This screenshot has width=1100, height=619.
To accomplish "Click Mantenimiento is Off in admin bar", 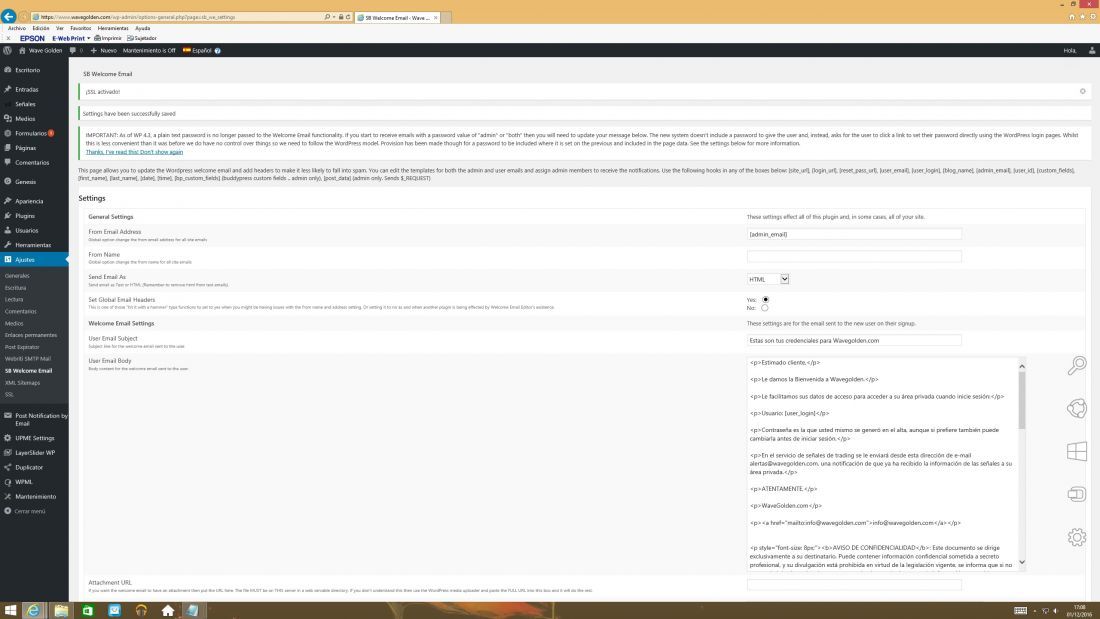I will pyautogui.click(x=149, y=51).
